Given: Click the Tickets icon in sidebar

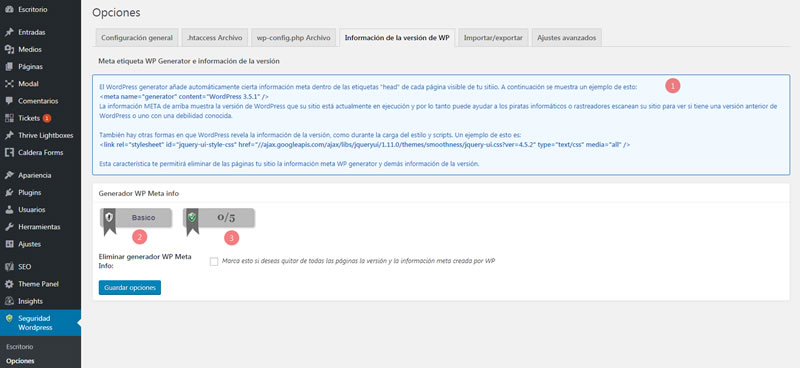Looking at the screenshot, I should pos(9,118).
